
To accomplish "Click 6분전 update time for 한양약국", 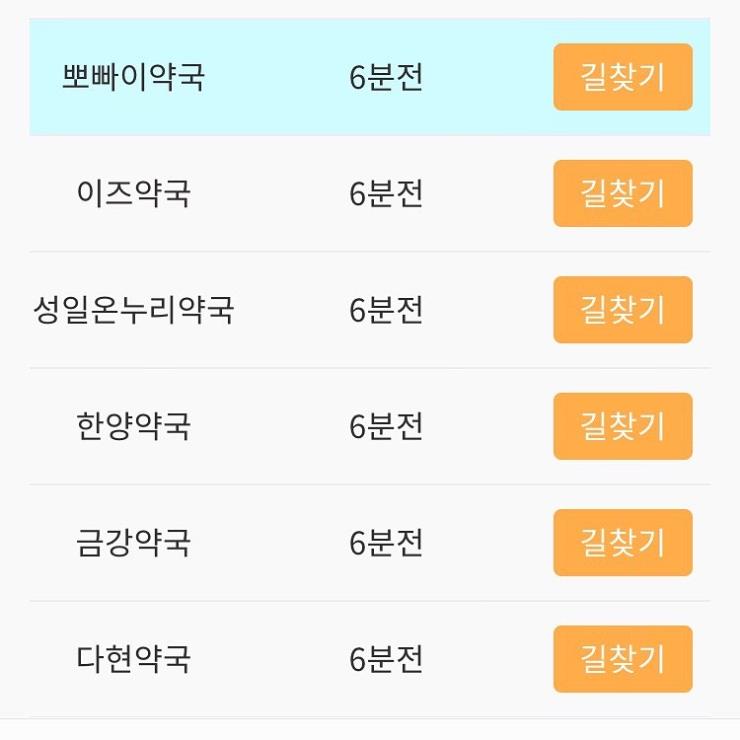I will (386, 426).
